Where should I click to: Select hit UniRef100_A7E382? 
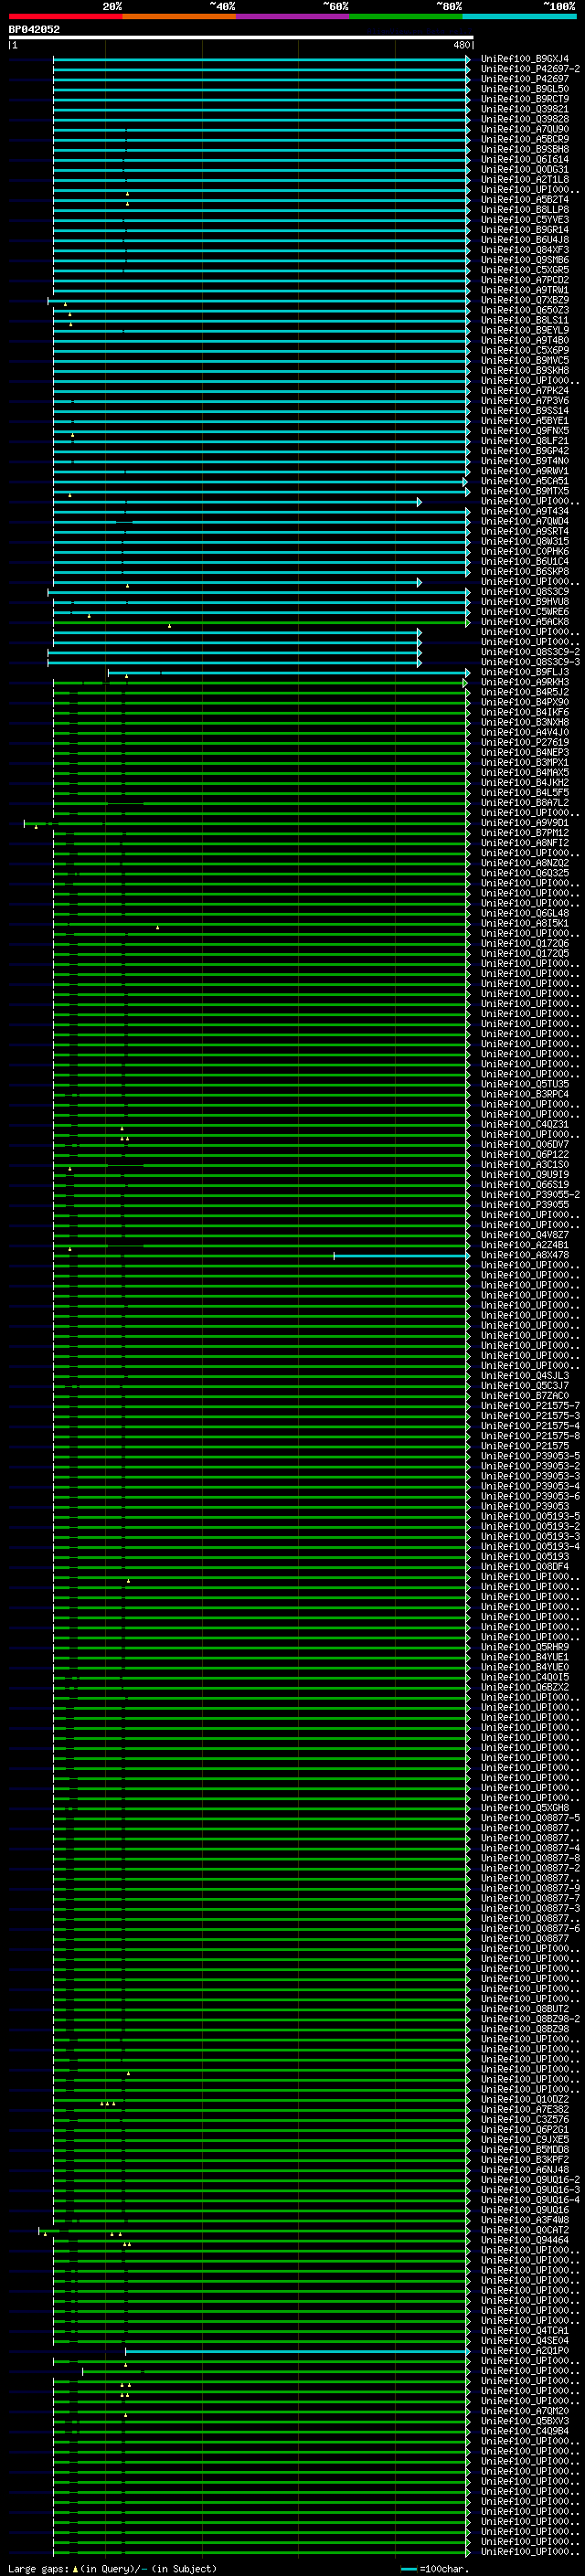click(525, 2109)
